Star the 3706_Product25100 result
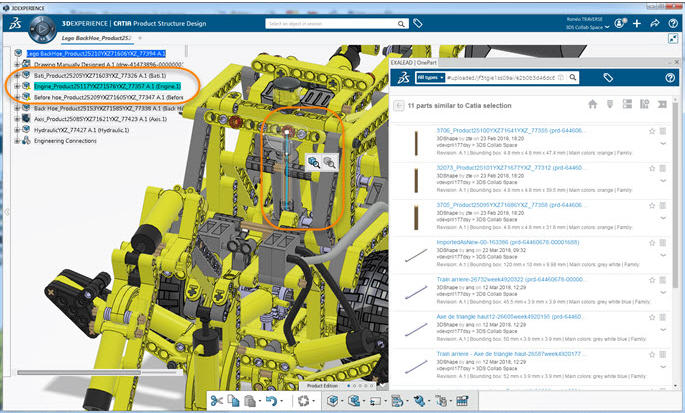Screen dimensions: 685x413 (652, 131)
